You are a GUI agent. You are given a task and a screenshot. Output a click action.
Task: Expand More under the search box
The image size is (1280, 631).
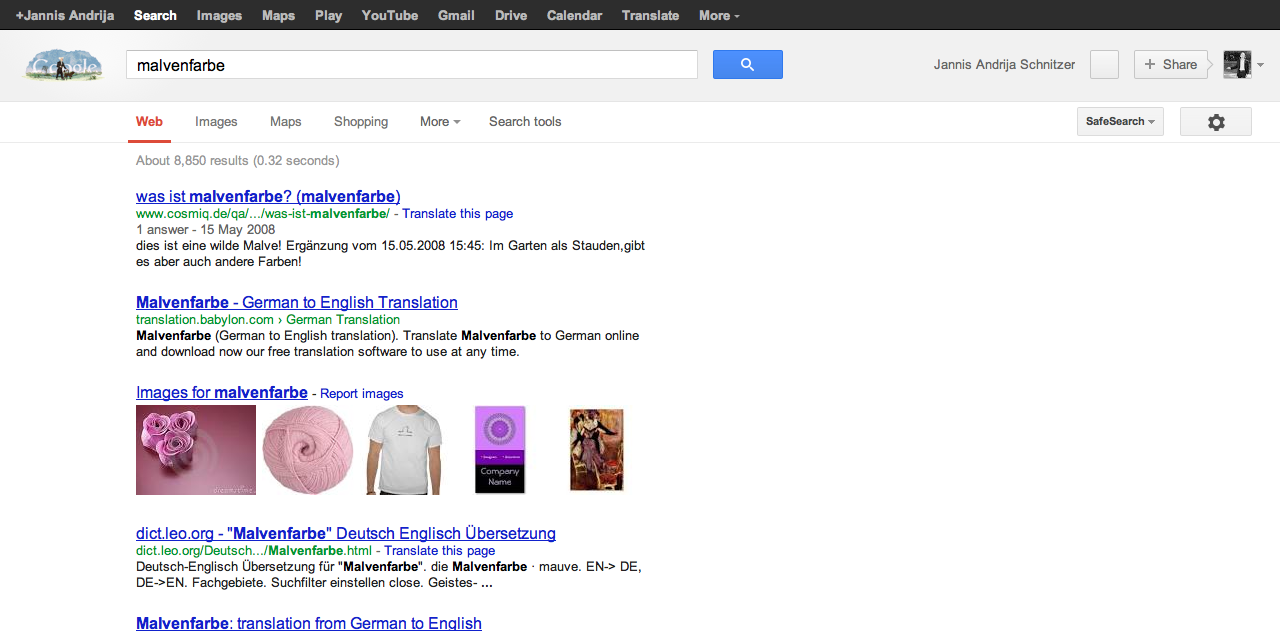pyautogui.click(x=440, y=122)
